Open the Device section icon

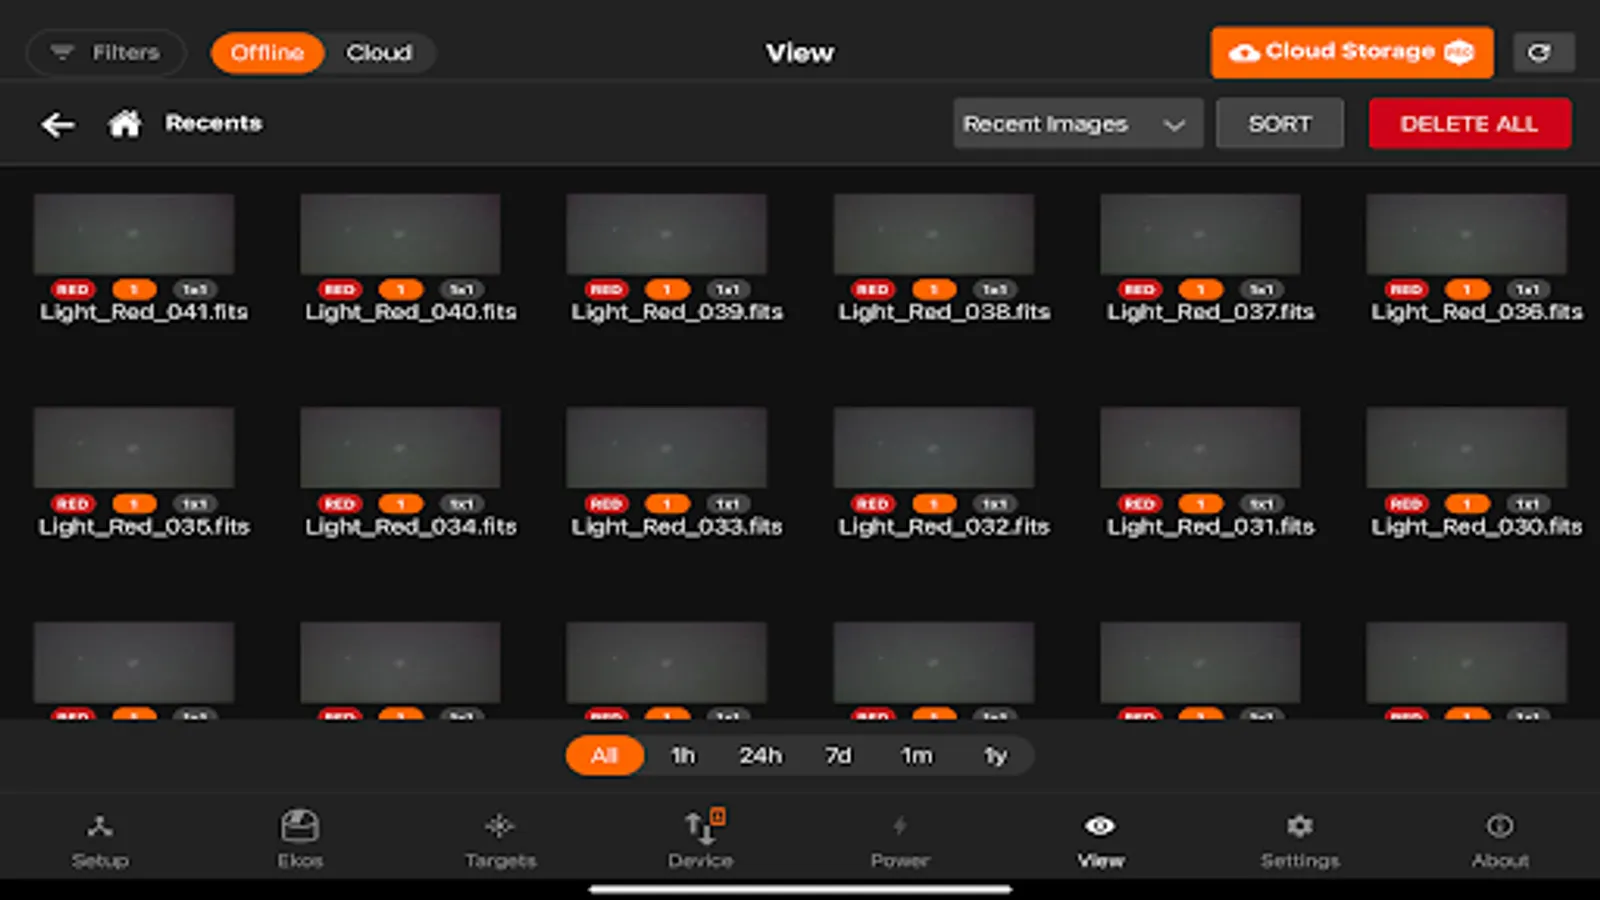click(x=704, y=826)
